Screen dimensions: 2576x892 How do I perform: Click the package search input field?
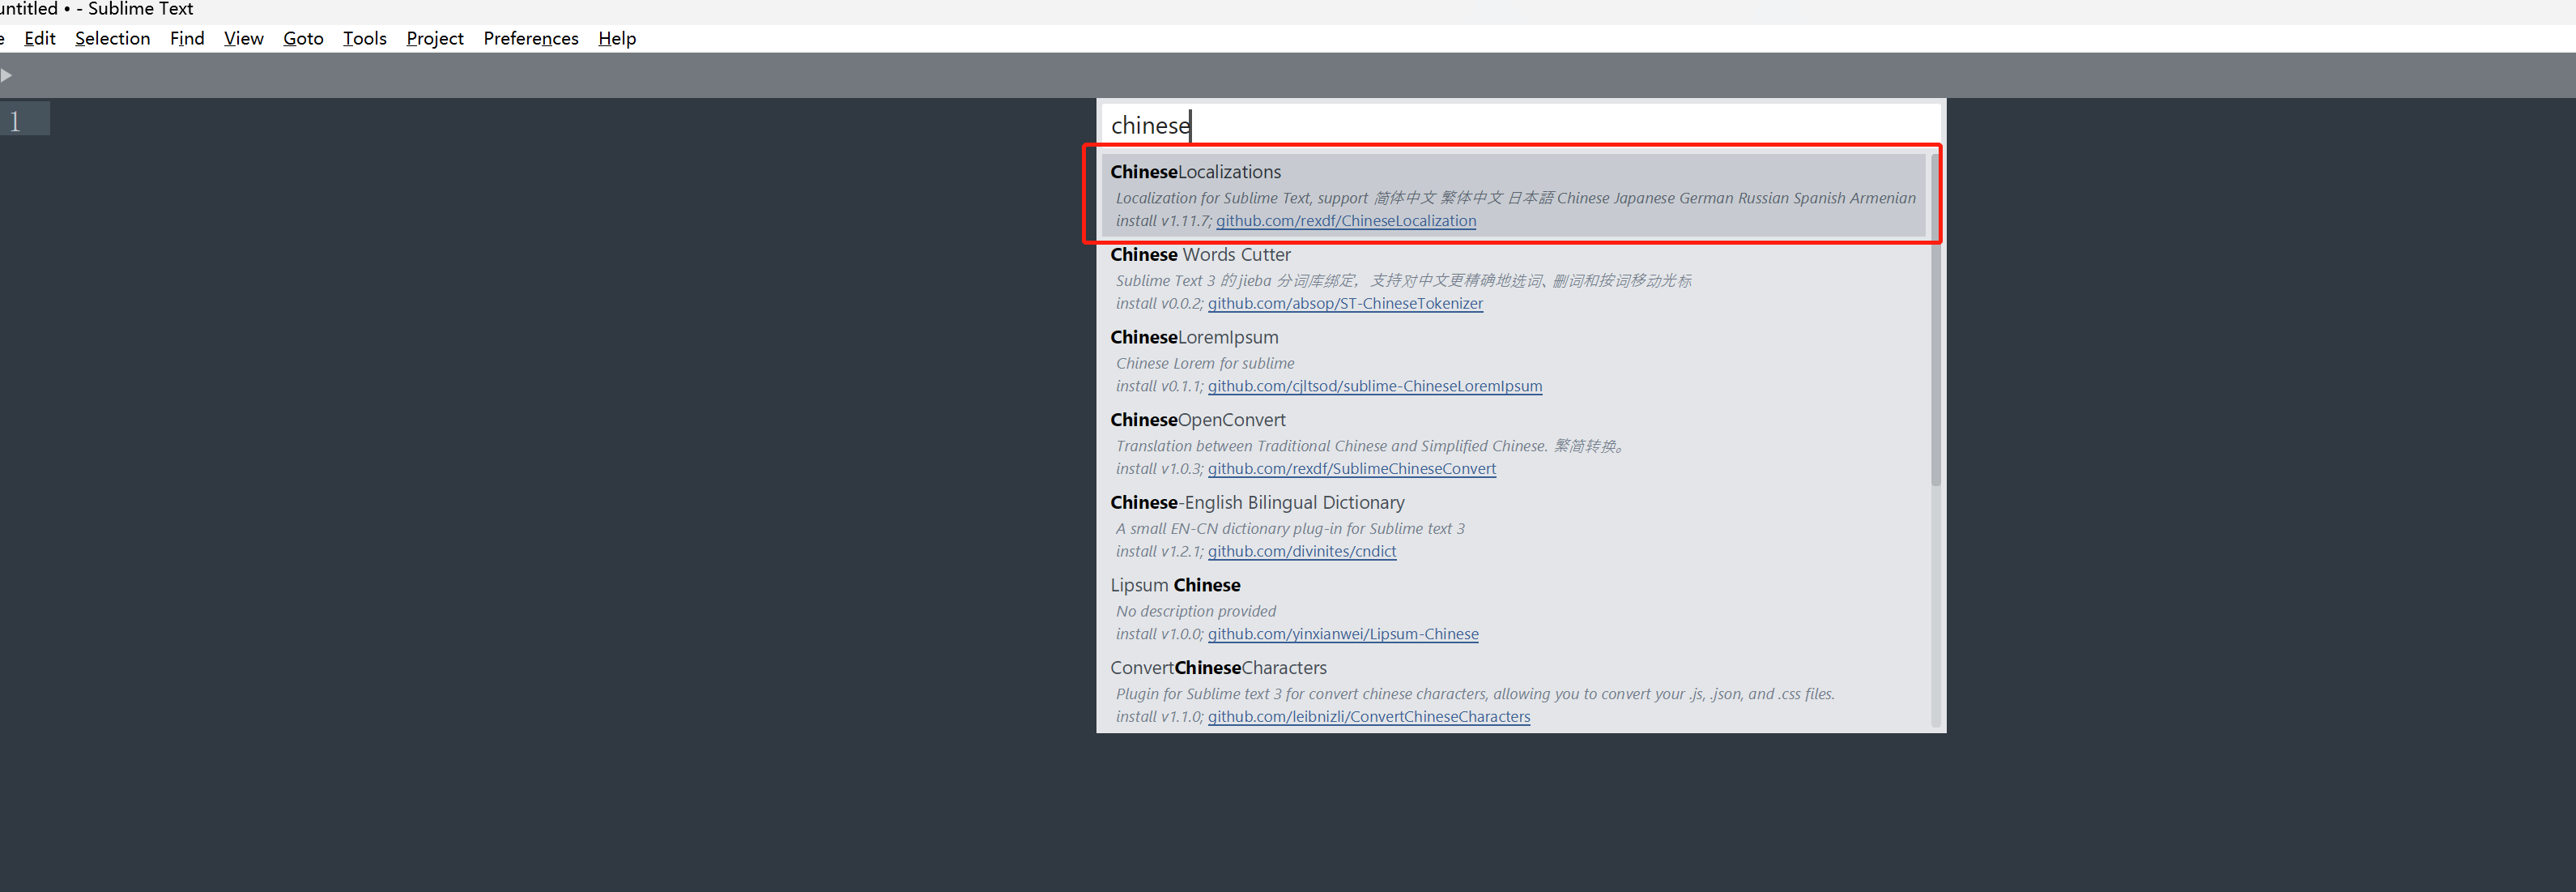(x=1520, y=125)
